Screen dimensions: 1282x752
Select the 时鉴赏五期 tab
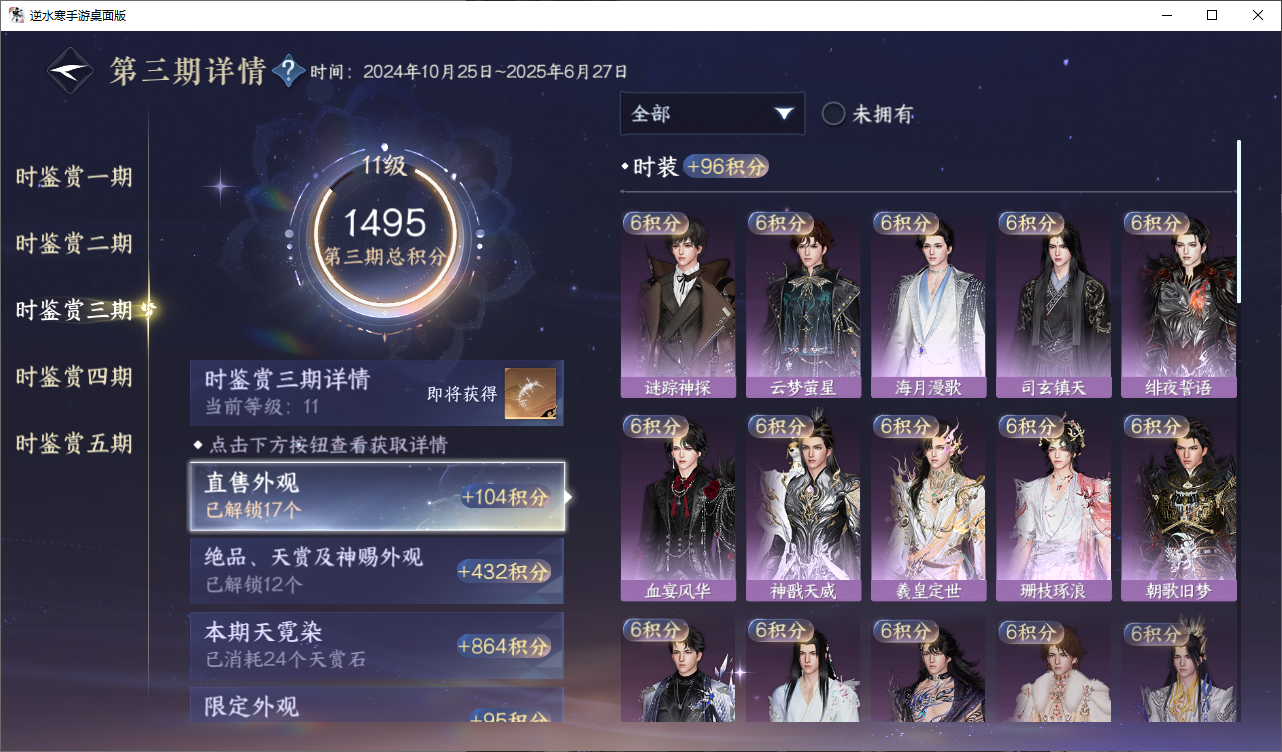point(74,444)
